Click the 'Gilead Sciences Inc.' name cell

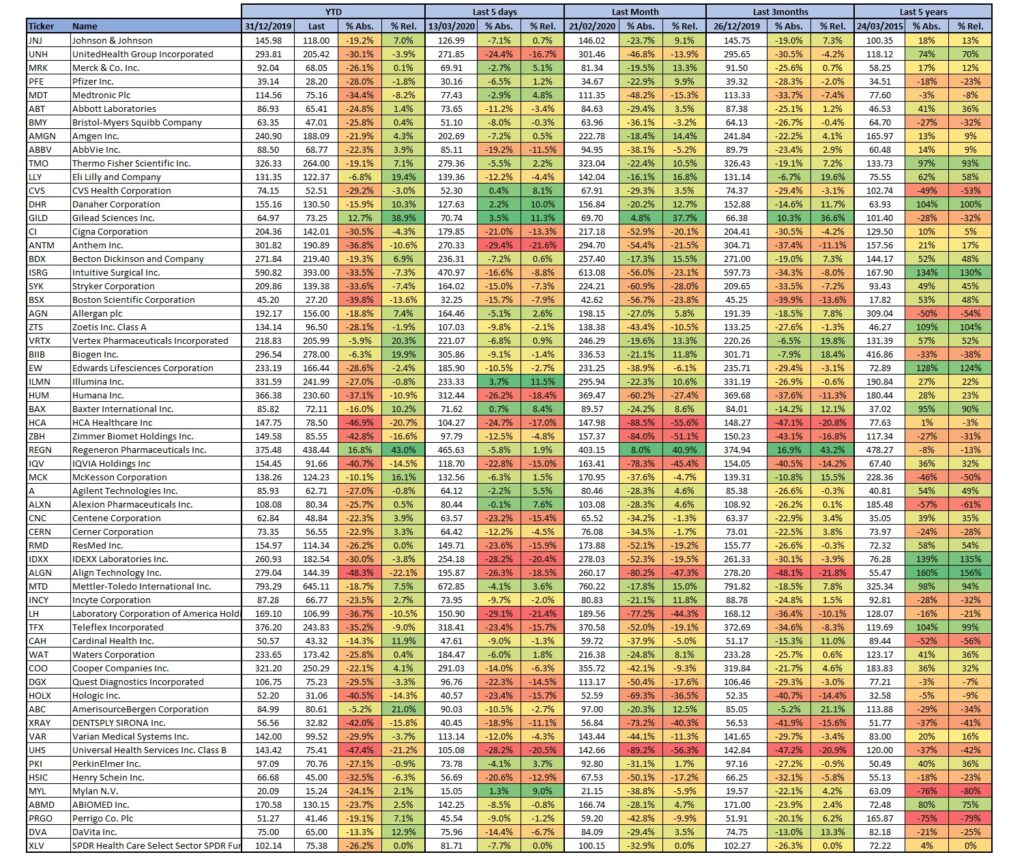pyautogui.click(x=155, y=218)
